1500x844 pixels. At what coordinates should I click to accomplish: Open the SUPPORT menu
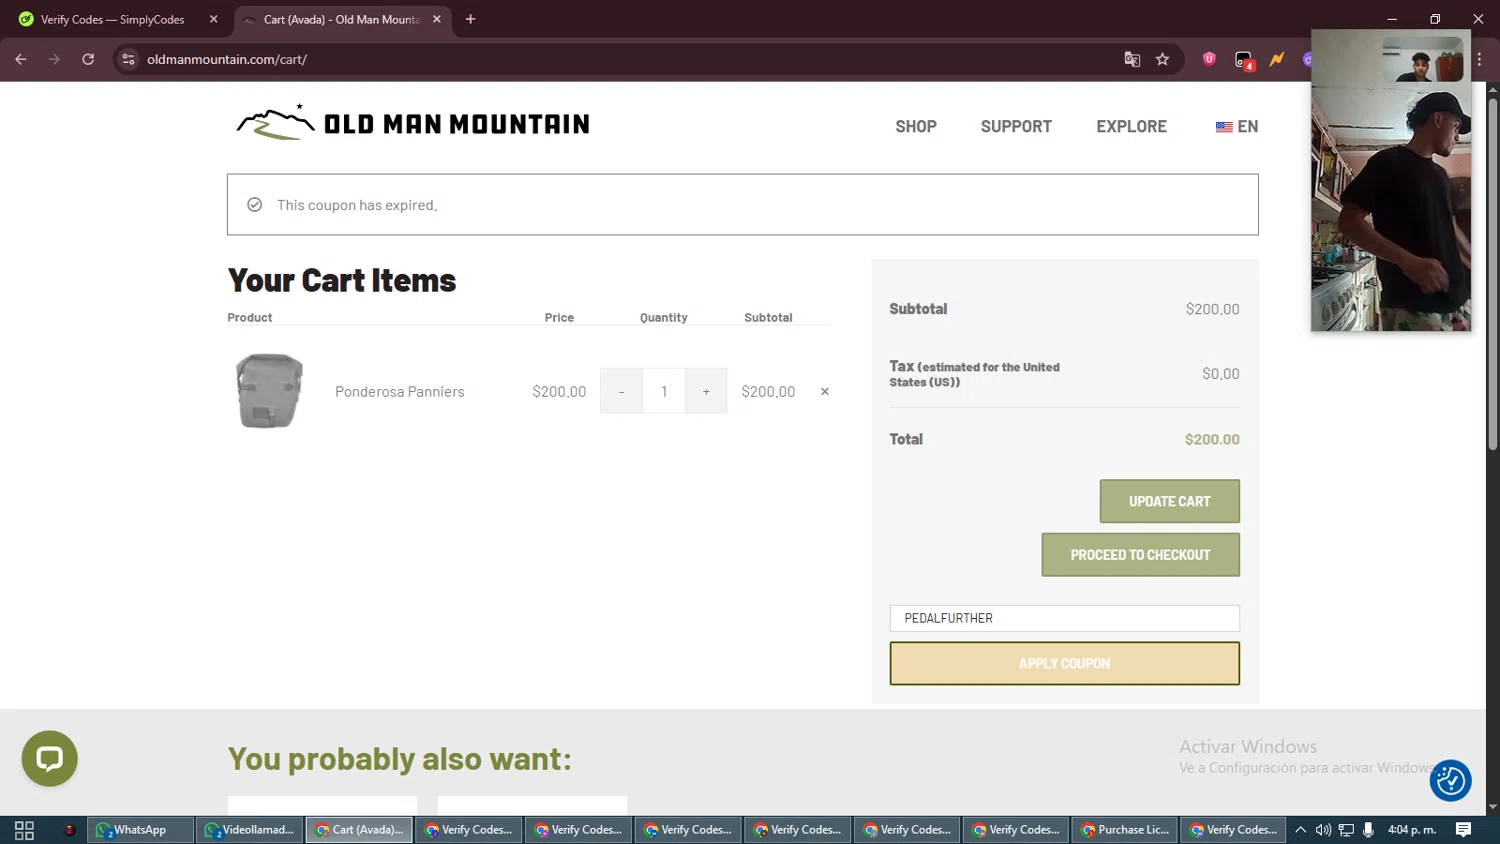click(1016, 126)
